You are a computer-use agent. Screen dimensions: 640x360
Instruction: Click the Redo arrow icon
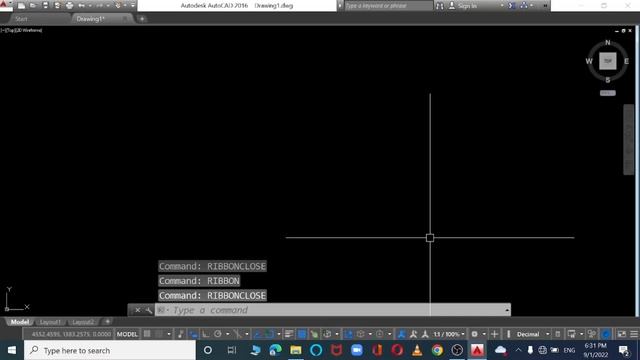(100, 6)
